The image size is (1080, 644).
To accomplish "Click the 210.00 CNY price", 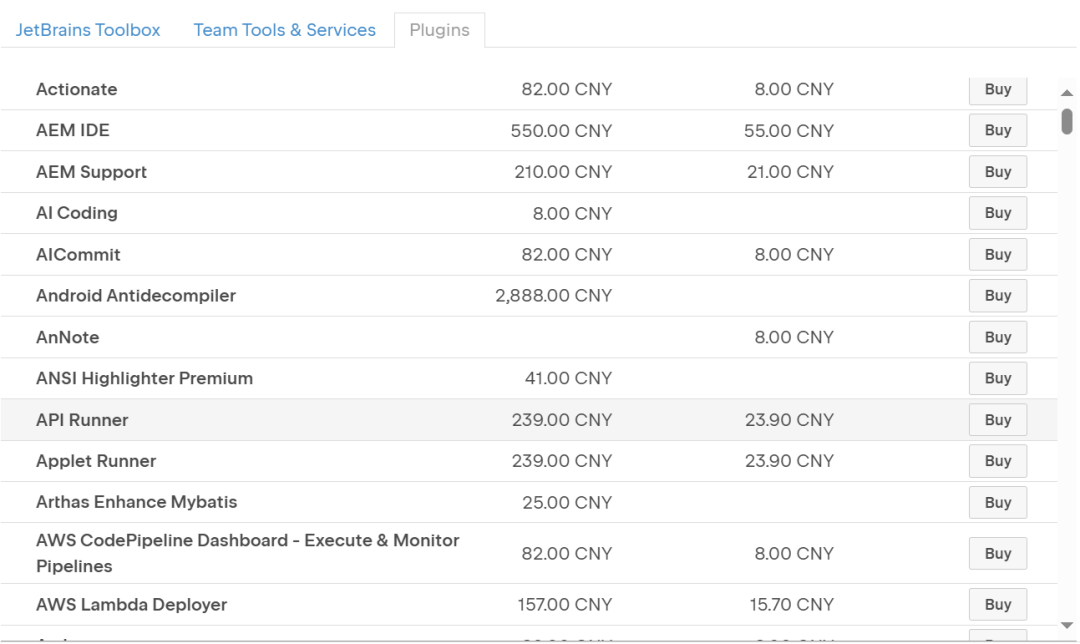I will click(563, 172).
